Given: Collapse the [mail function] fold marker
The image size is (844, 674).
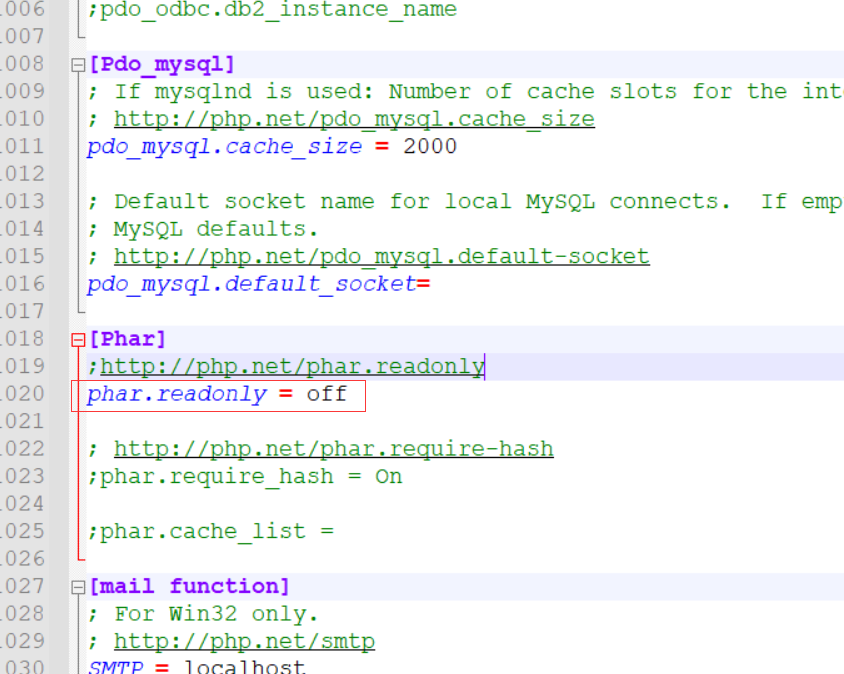Looking at the screenshot, I should [78, 587].
